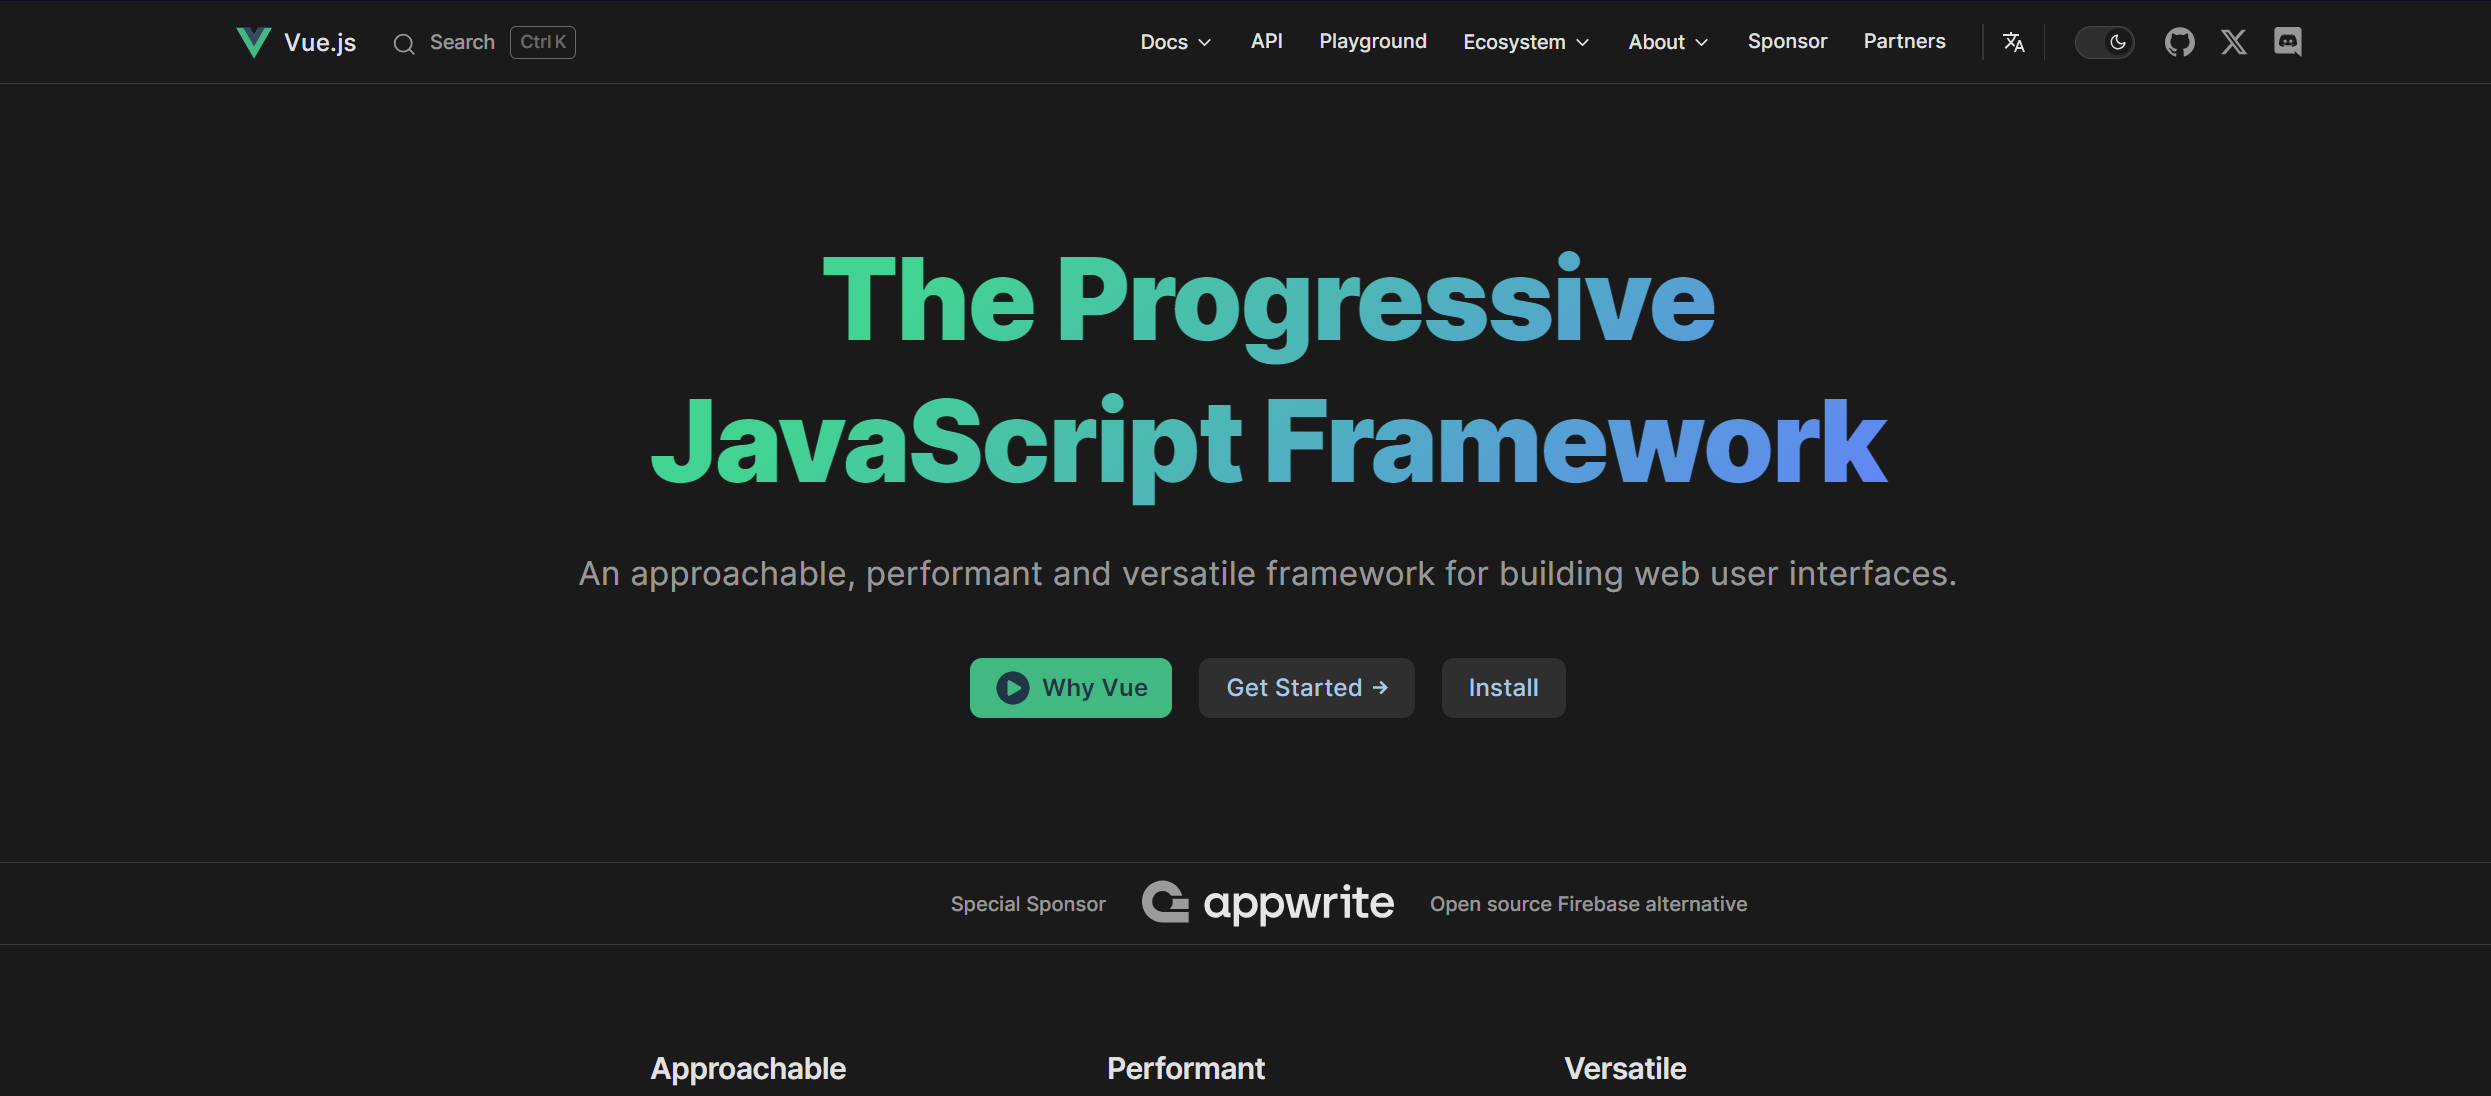Click the Appwrite special sponsor logo
This screenshot has height=1096, width=2491.
(1269, 904)
